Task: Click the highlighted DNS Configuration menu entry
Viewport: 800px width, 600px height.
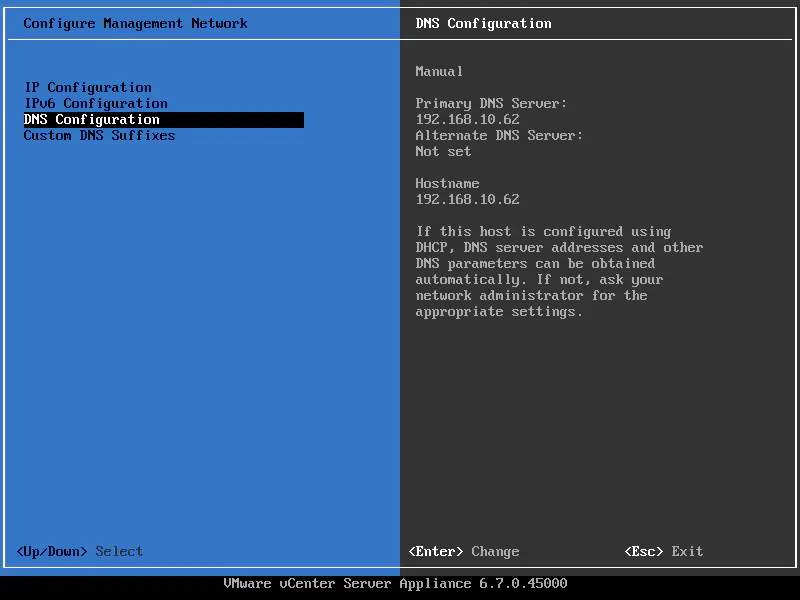Action: tap(92, 119)
